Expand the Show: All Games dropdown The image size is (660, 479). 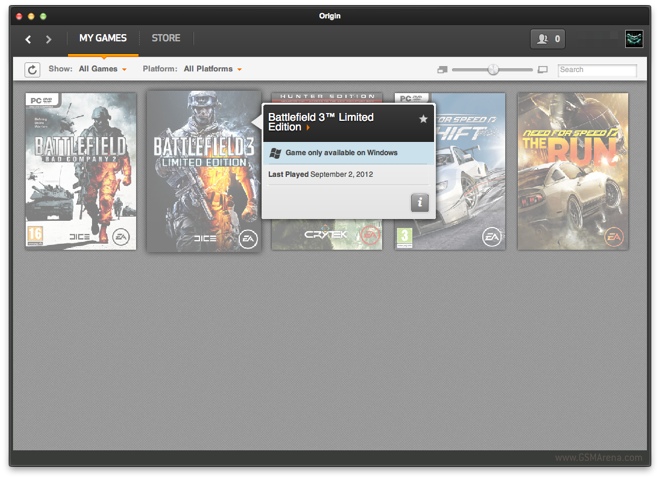[x=102, y=69]
